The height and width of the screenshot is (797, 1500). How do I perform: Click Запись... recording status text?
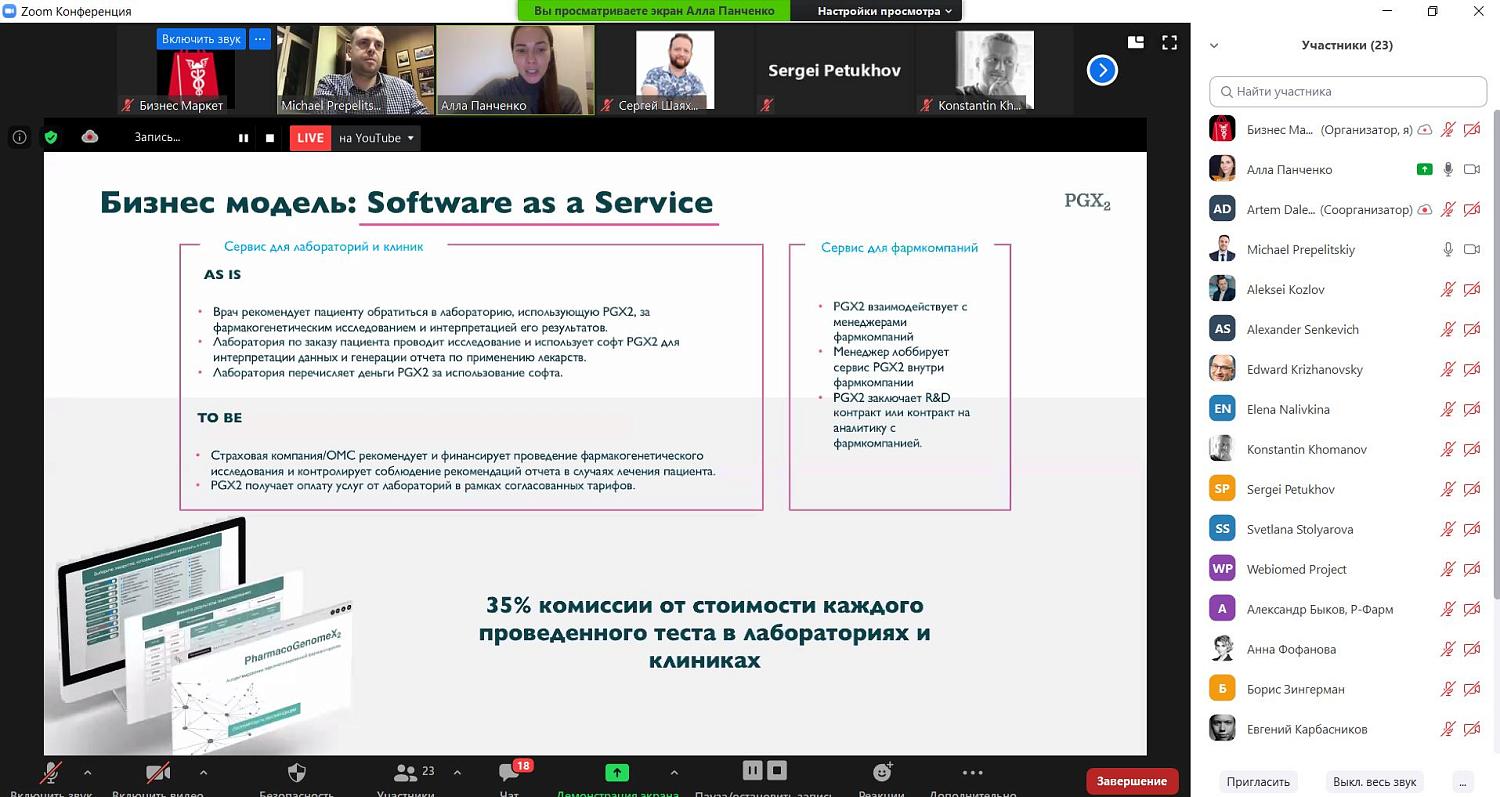pyautogui.click(x=157, y=138)
